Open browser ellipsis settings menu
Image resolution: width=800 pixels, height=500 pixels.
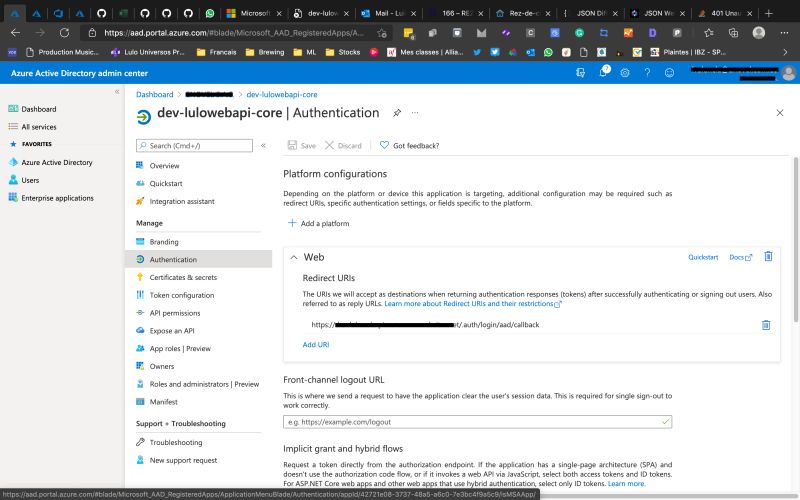coord(784,33)
